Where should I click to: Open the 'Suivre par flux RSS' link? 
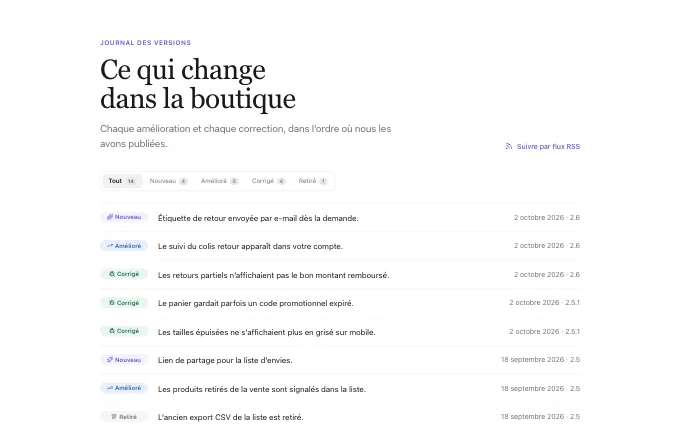(543, 147)
